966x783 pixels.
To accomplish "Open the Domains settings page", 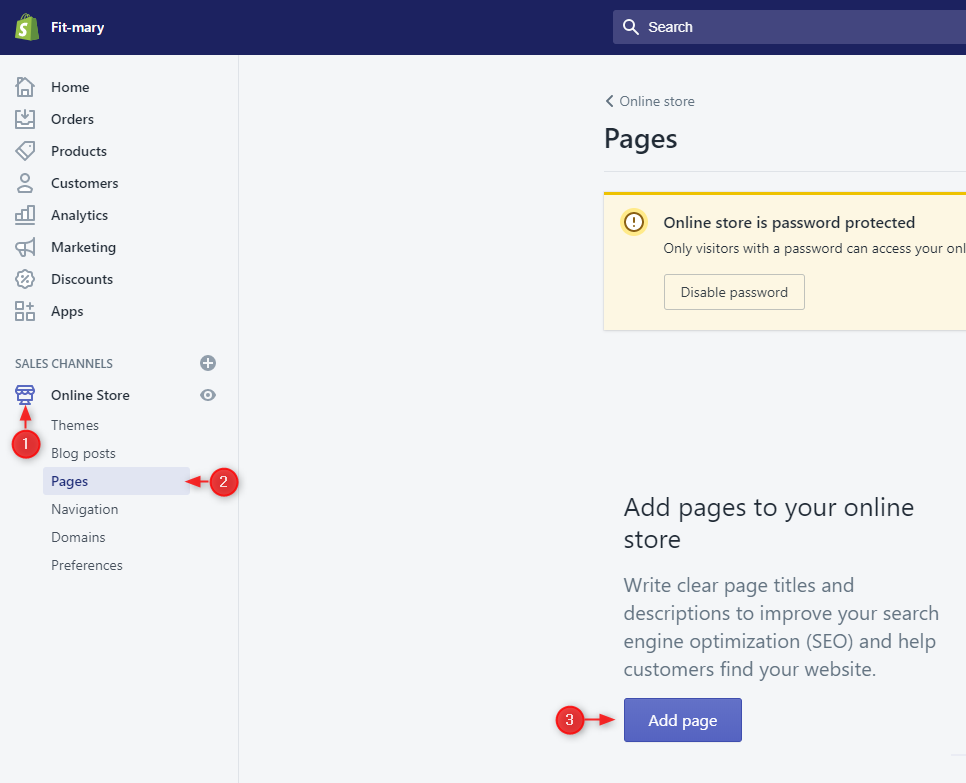I will [x=78, y=537].
